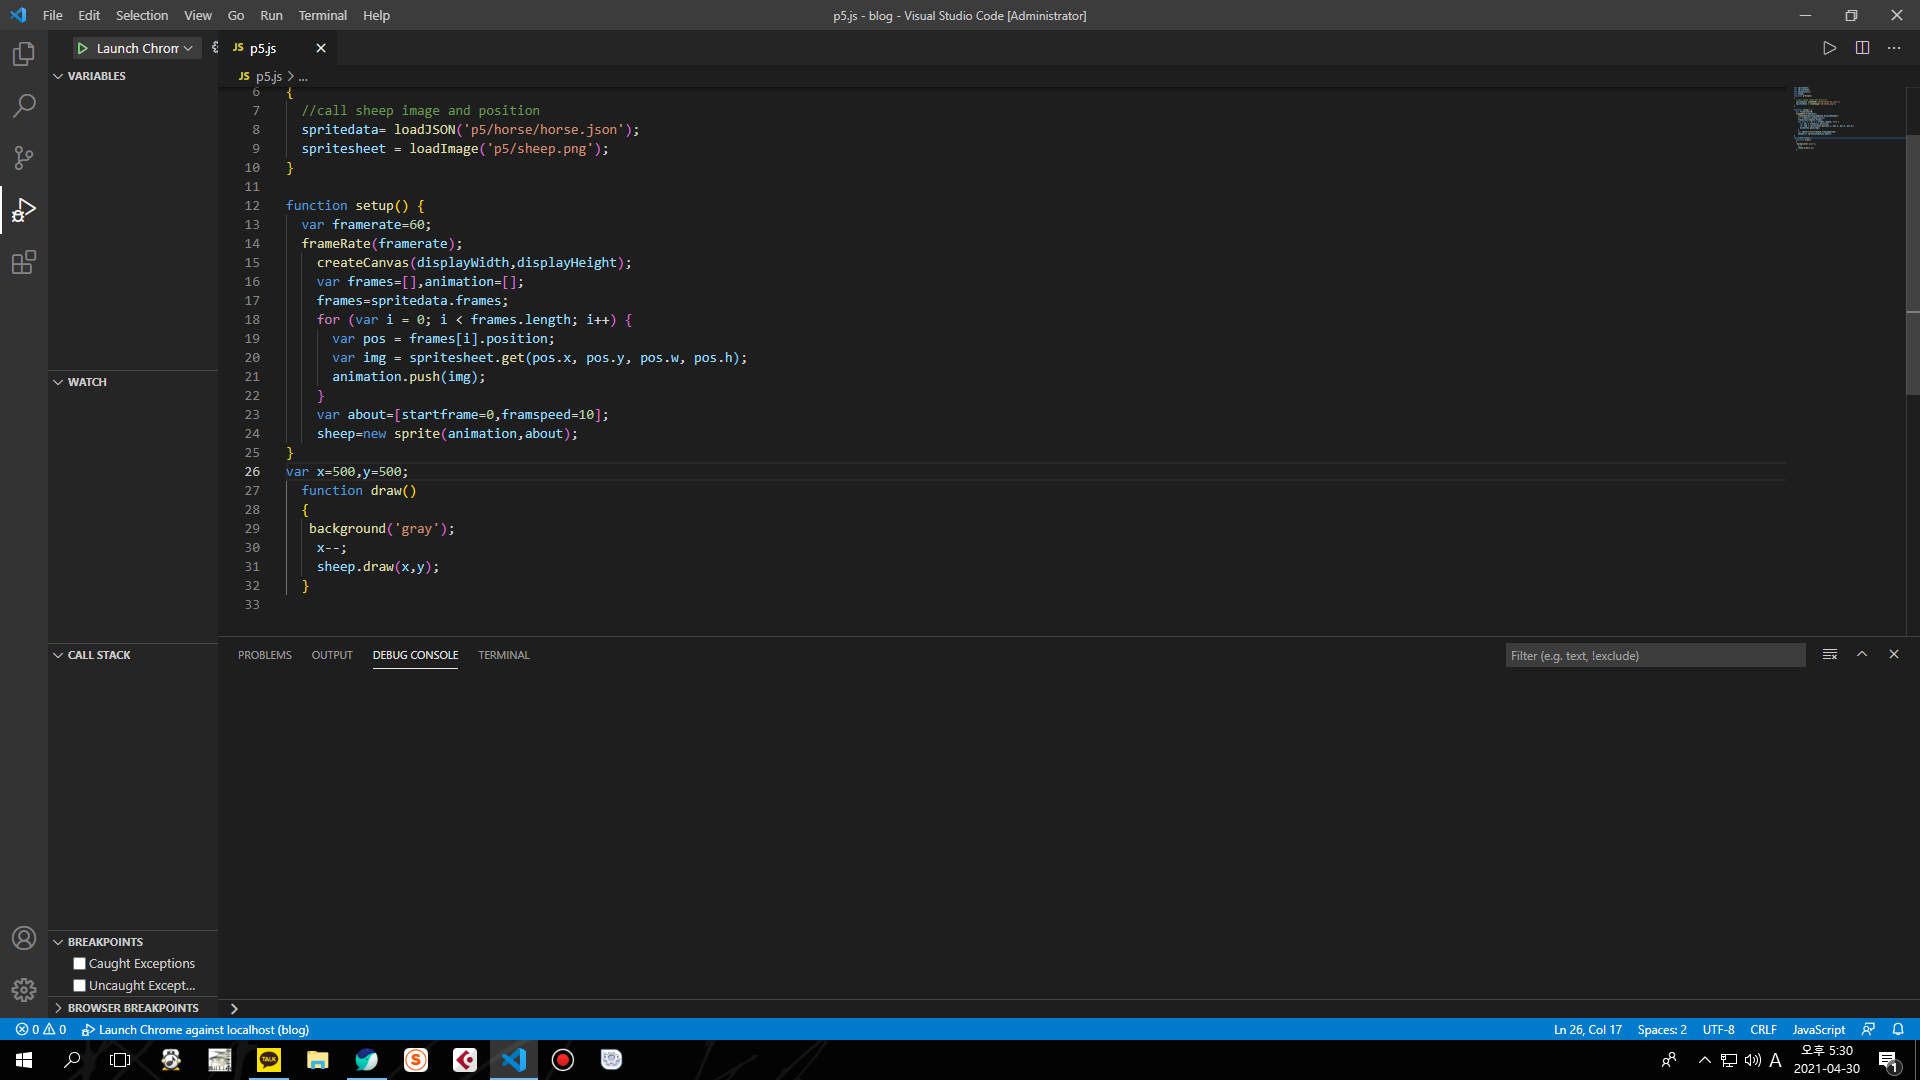Open the Search view in activity bar
The width and height of the screenshot is (1920, 1080).
pyautogui.click(x=24, y=106)
